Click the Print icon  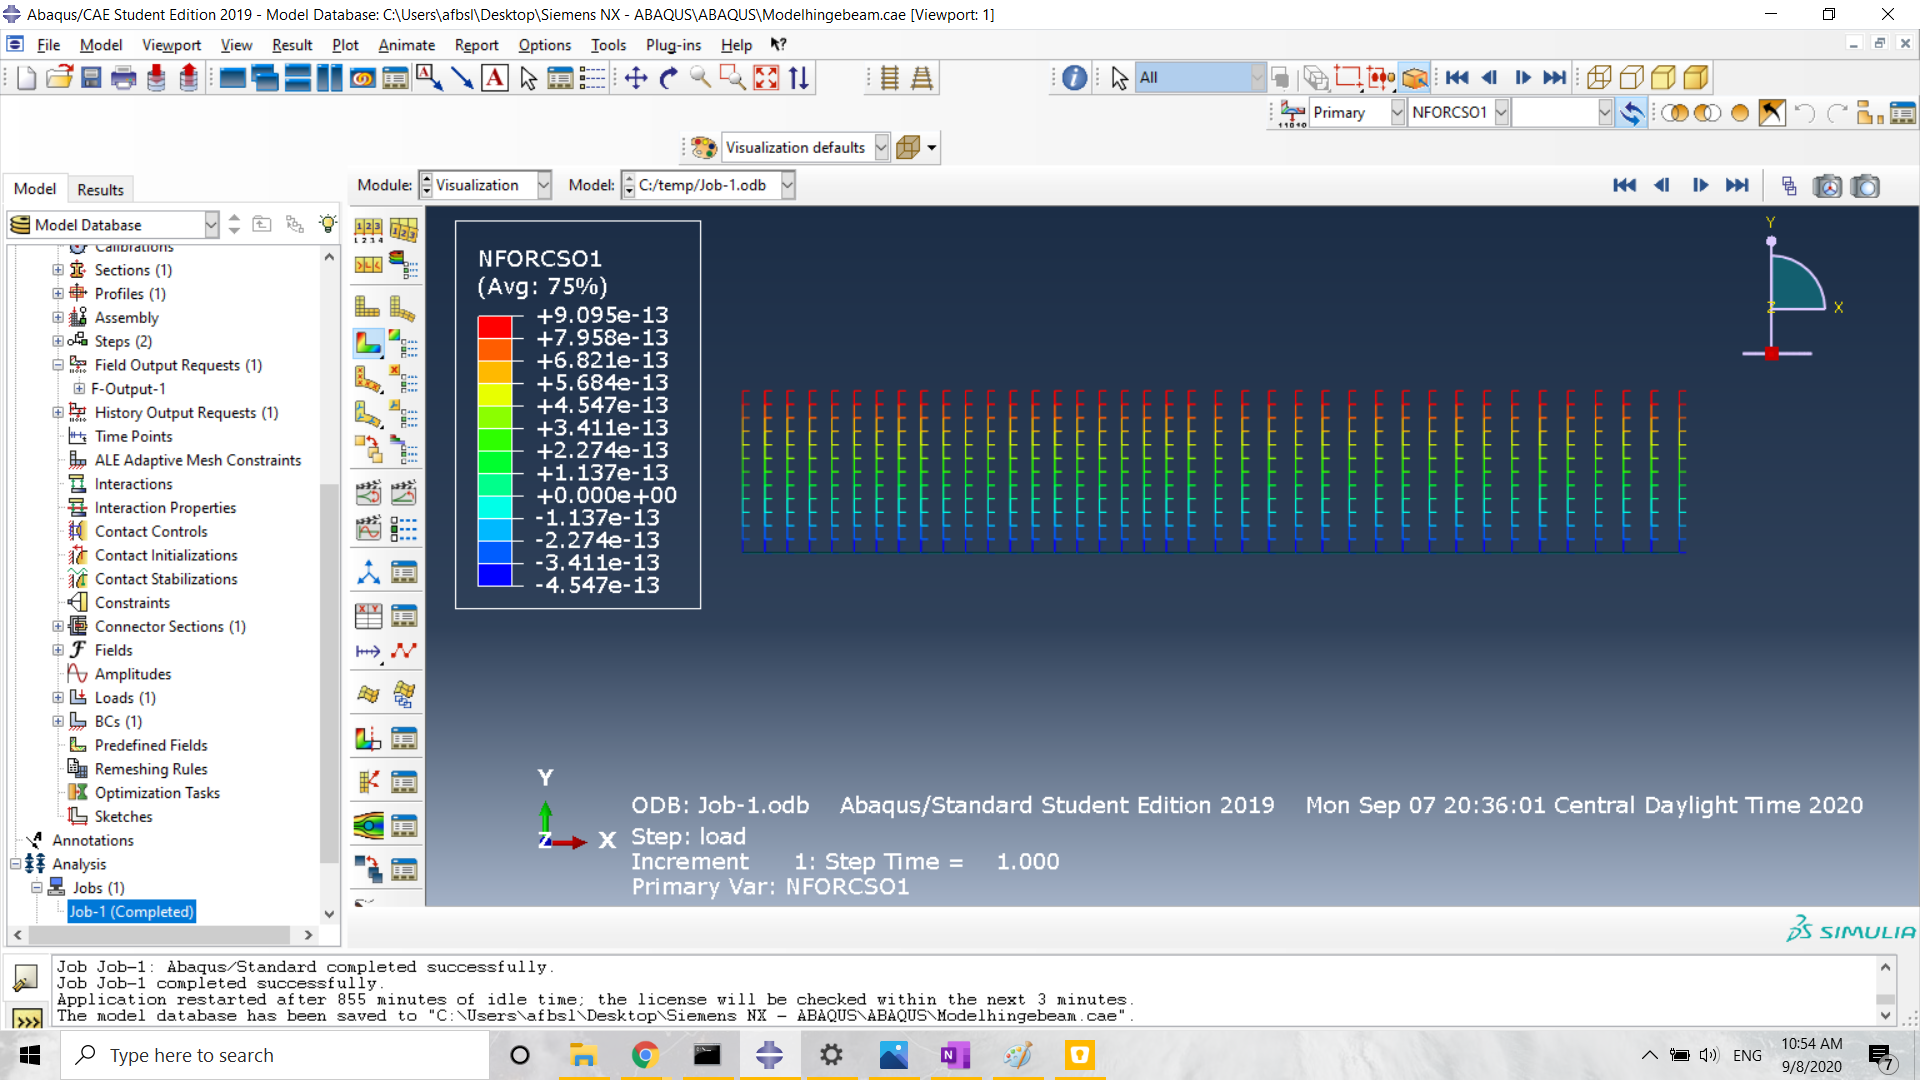[123, 78]
